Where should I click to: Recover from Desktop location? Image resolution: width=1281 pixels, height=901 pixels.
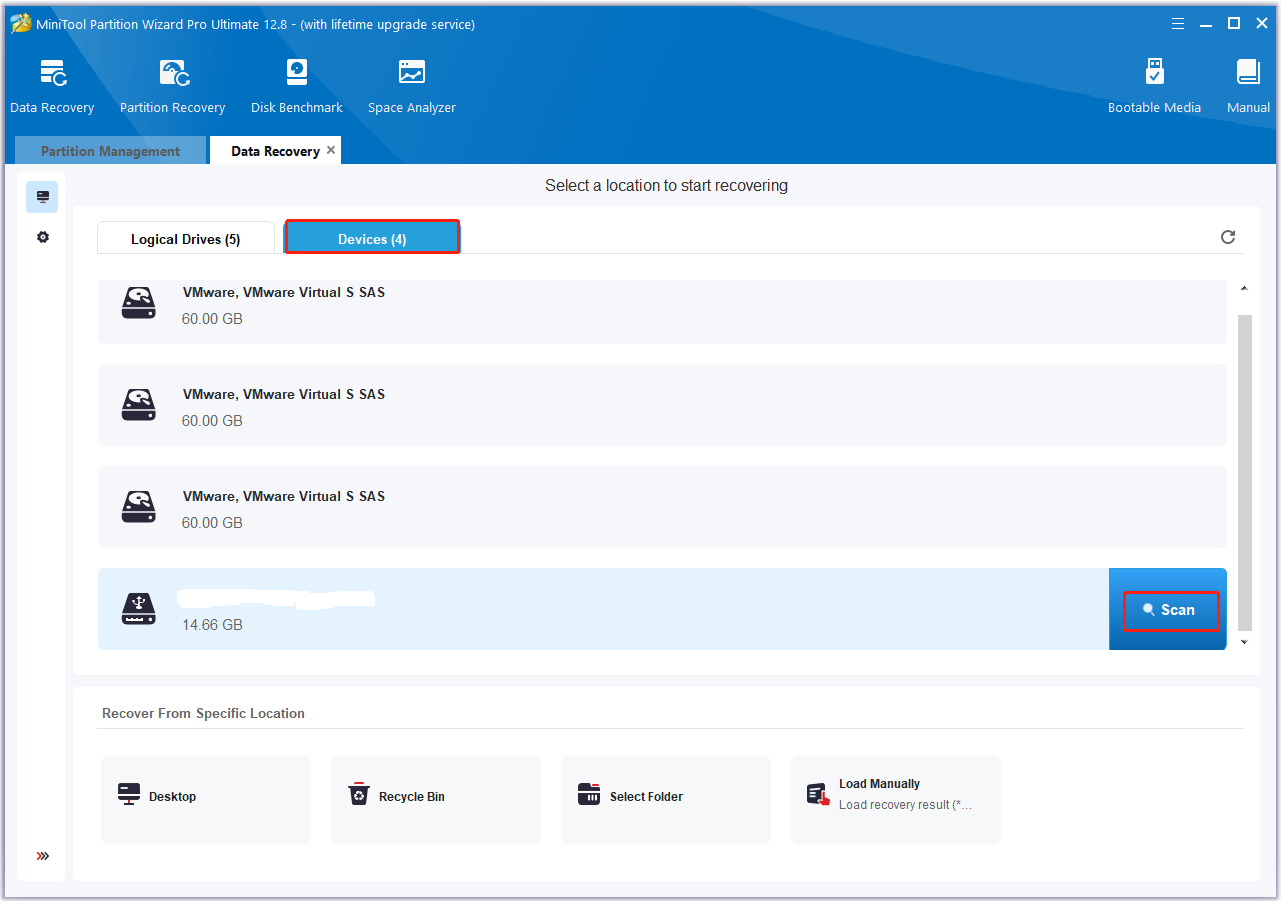pos(206,799)
